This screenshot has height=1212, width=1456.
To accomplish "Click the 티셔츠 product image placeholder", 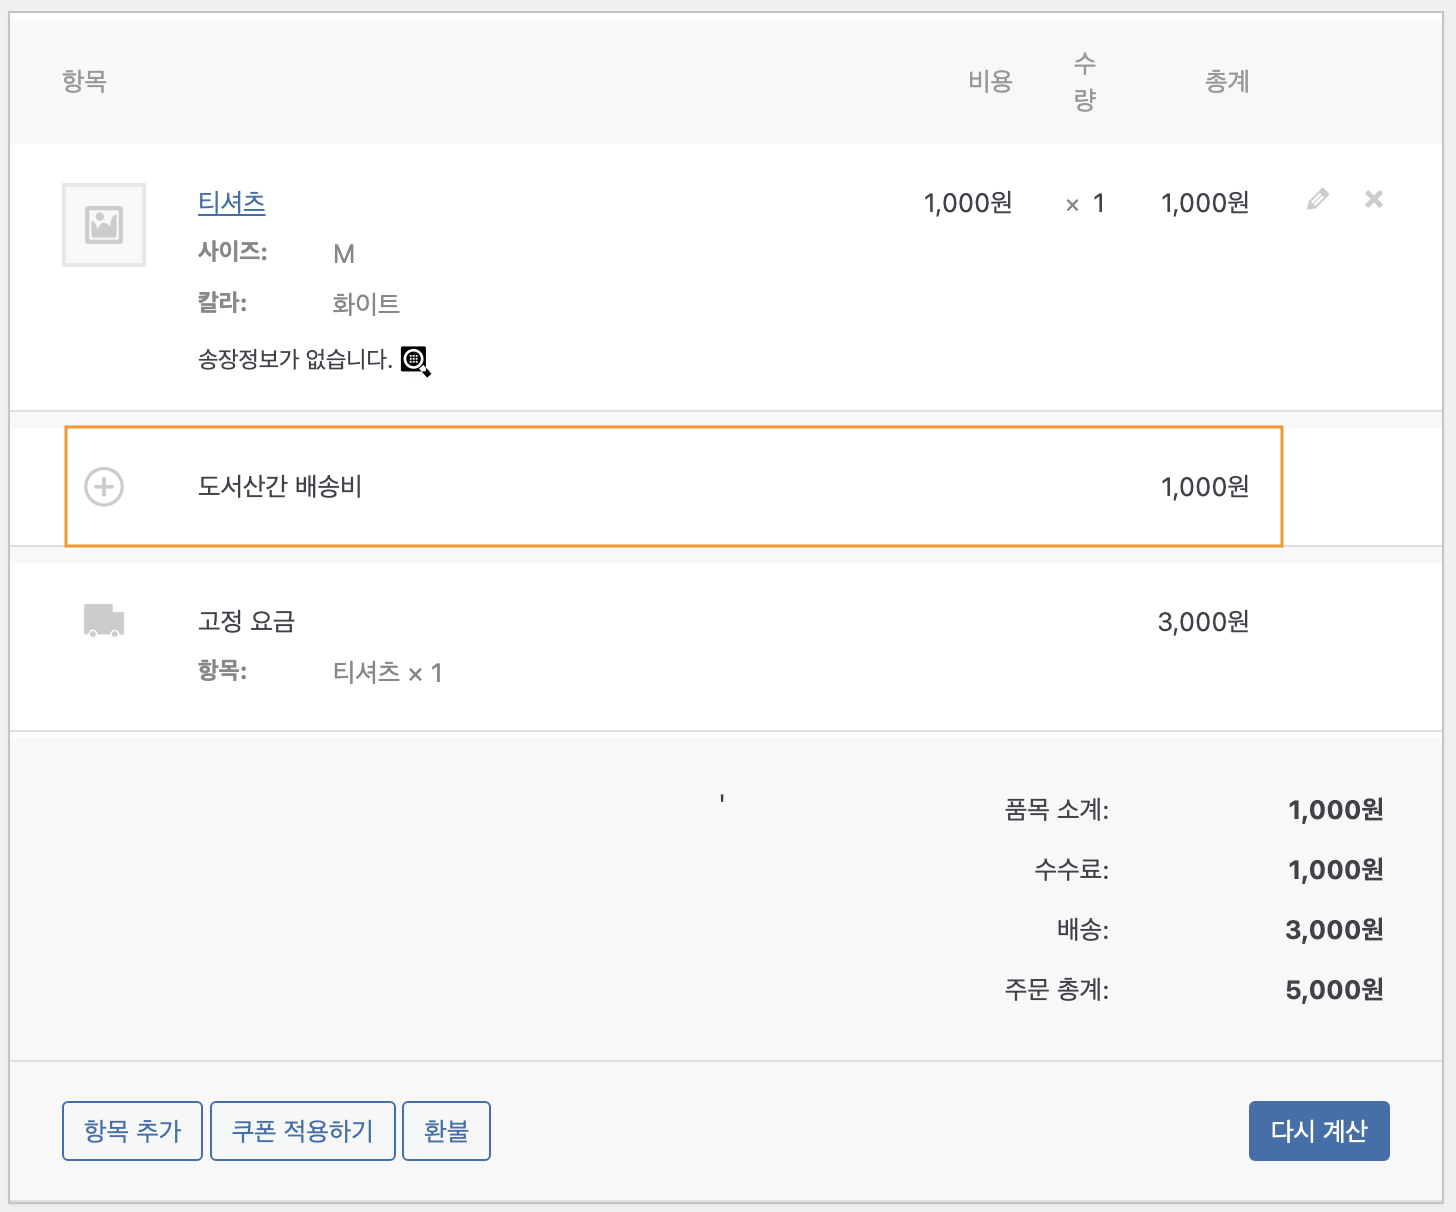I will 104,225.
